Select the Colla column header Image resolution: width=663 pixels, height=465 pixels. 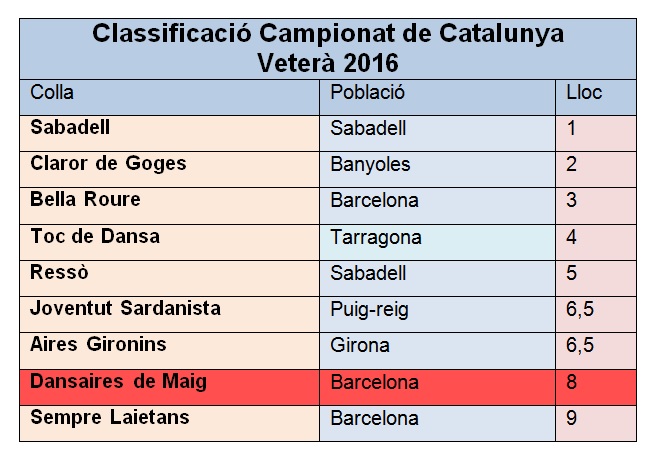click(170, 97)
